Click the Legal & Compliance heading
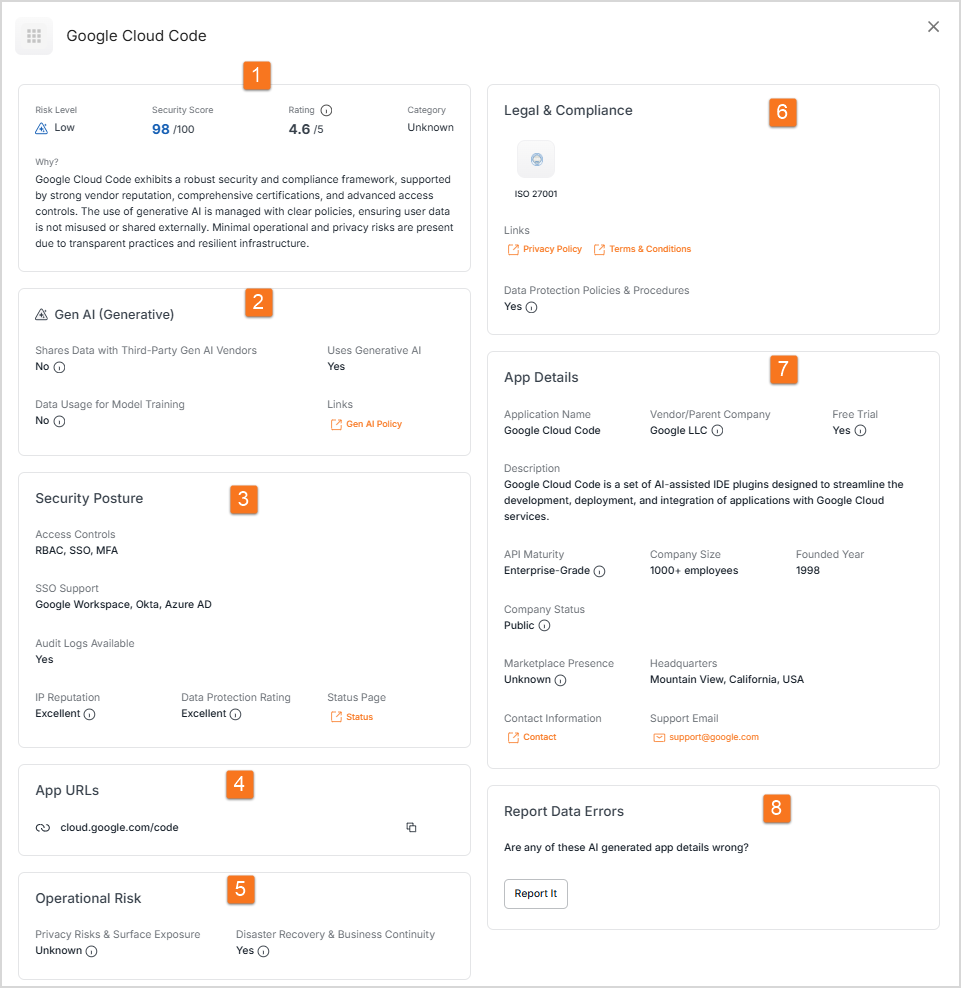This screenshot has height=988, width=961. [568, 110]
